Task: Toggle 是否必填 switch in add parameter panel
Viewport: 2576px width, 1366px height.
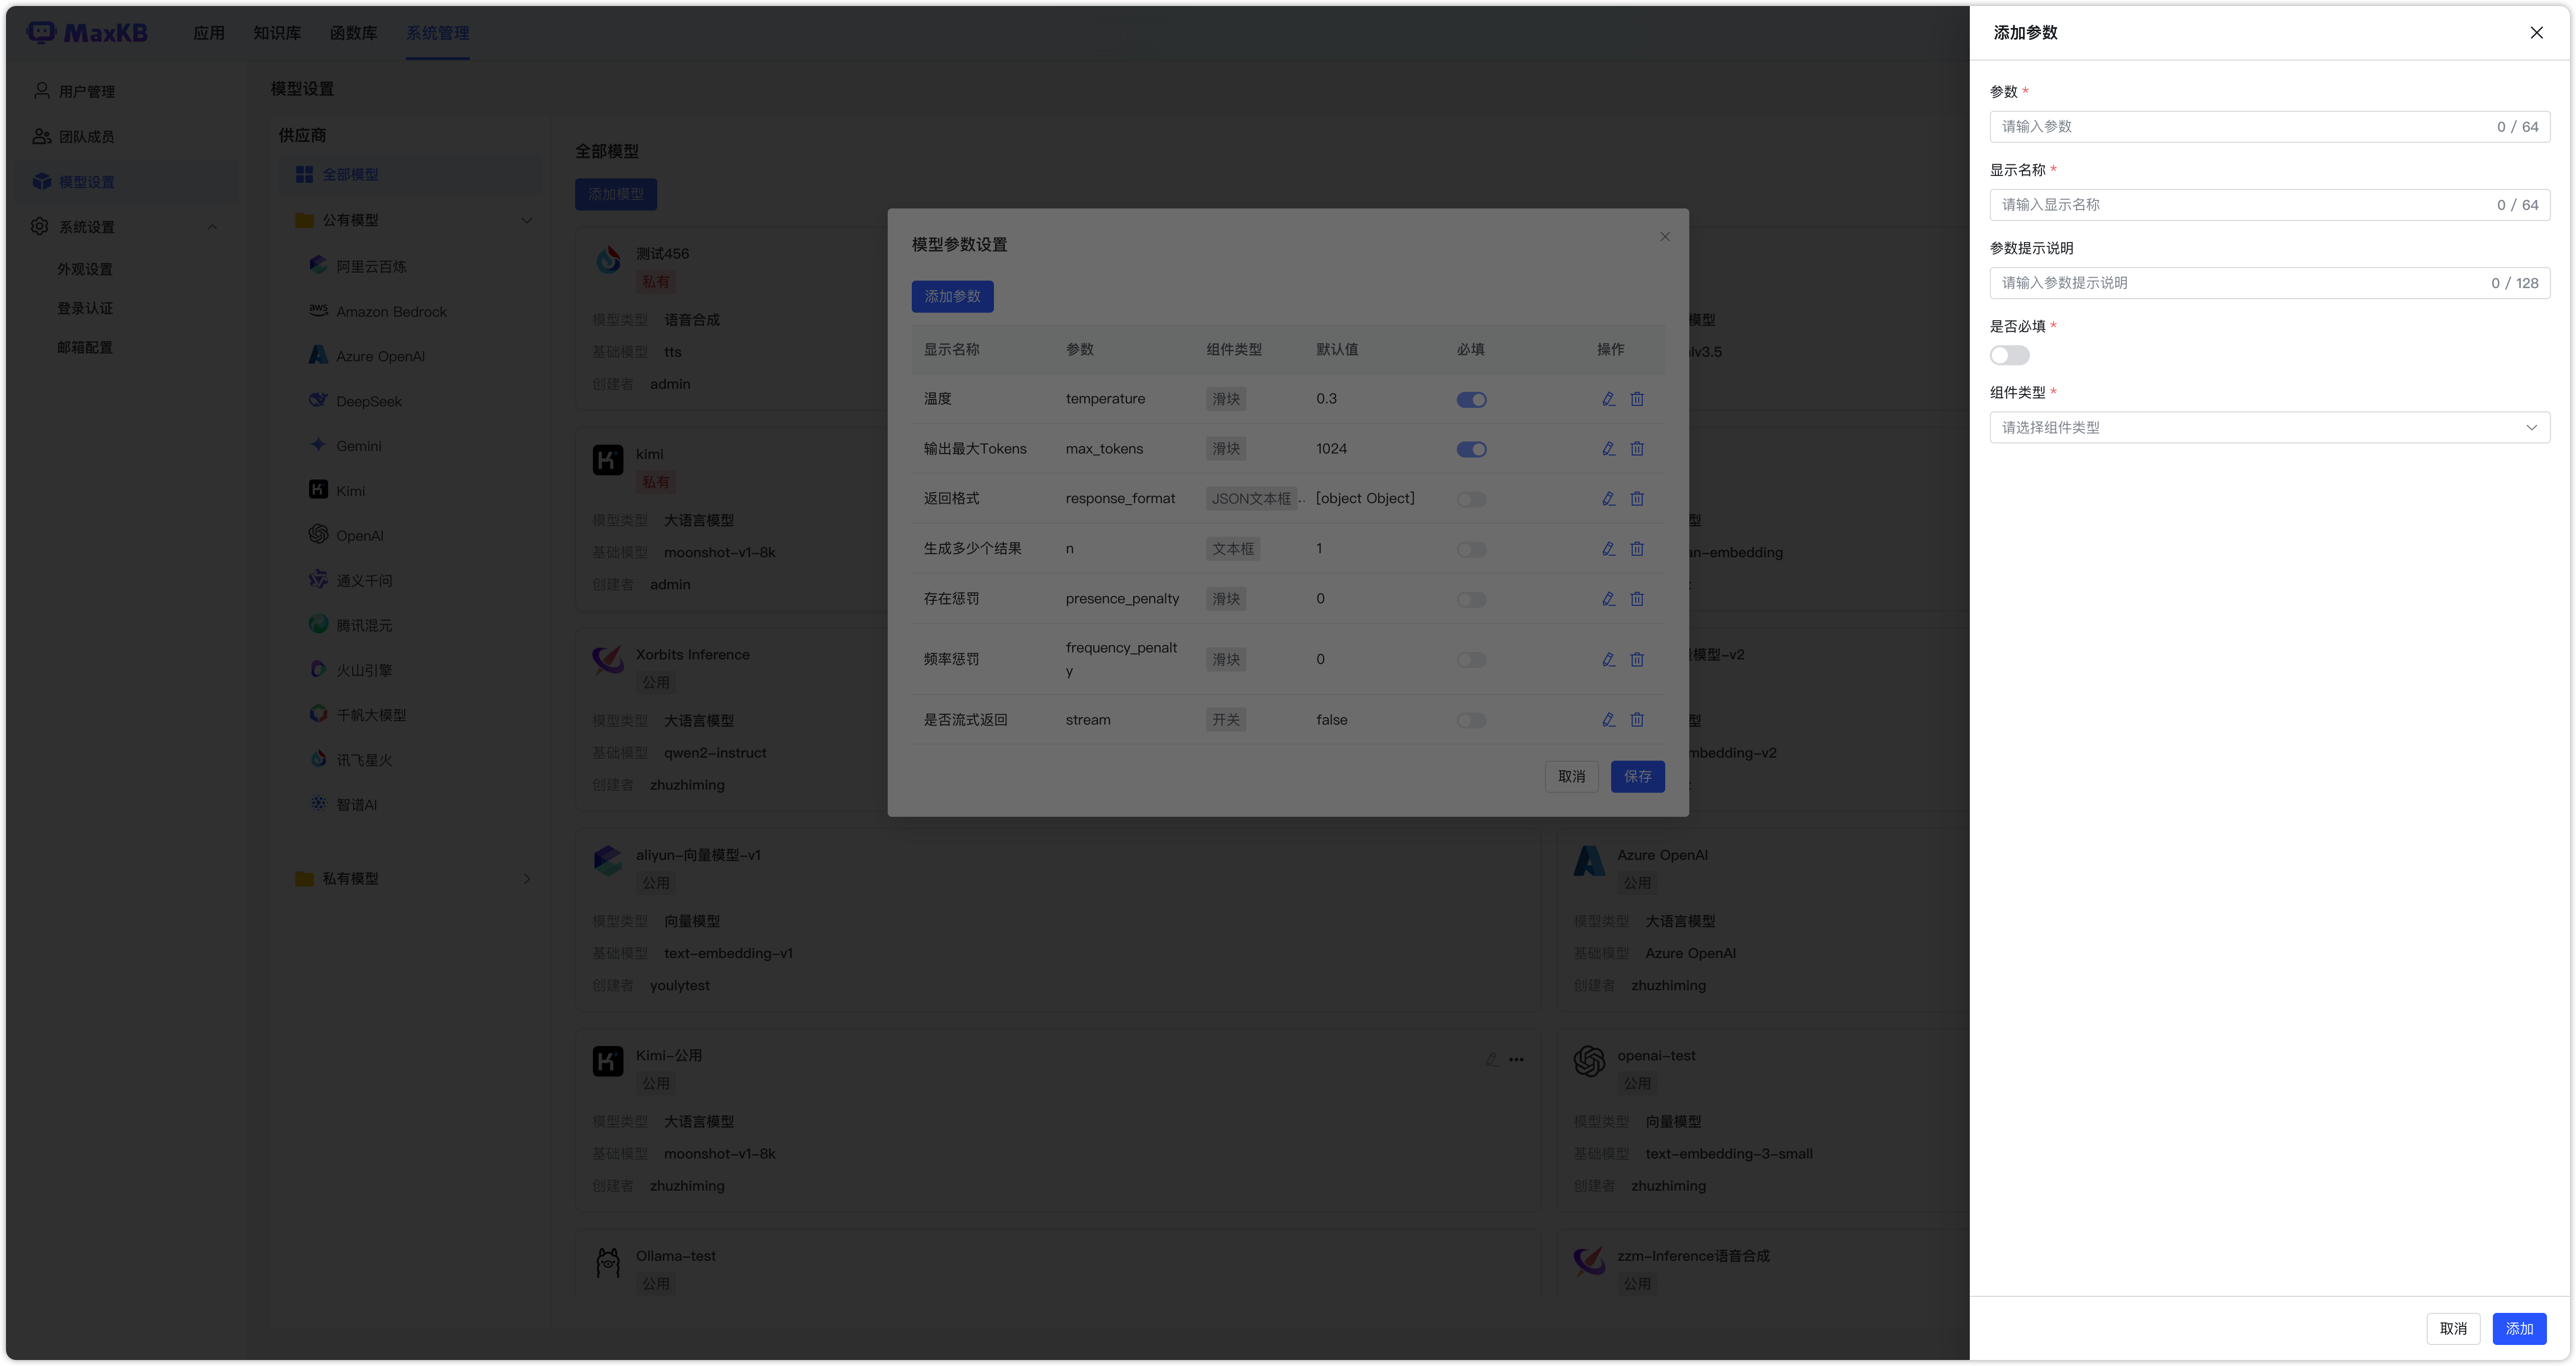Action: (x=2009, y=356)
